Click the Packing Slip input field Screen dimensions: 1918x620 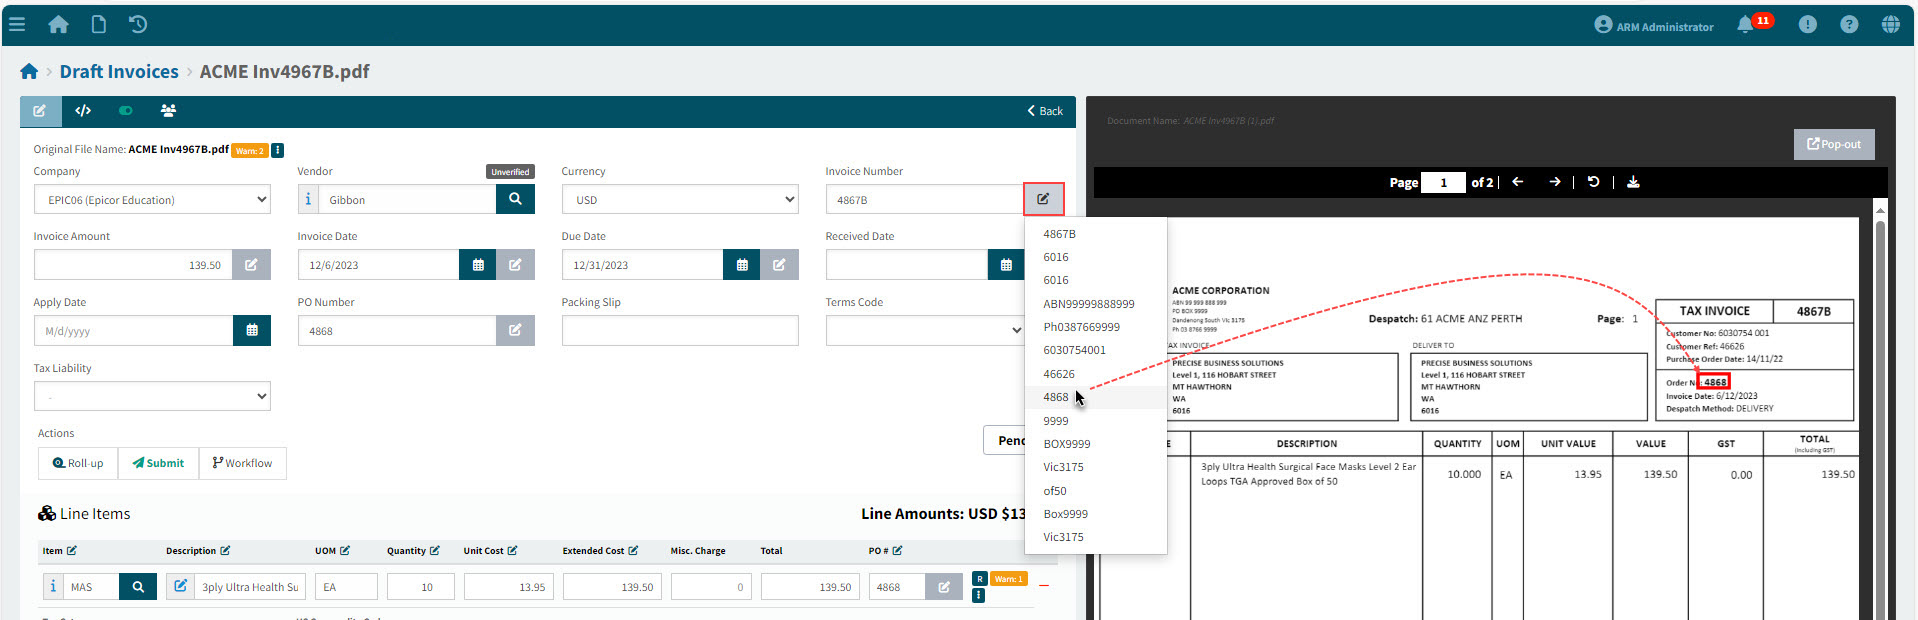(680, 331)
